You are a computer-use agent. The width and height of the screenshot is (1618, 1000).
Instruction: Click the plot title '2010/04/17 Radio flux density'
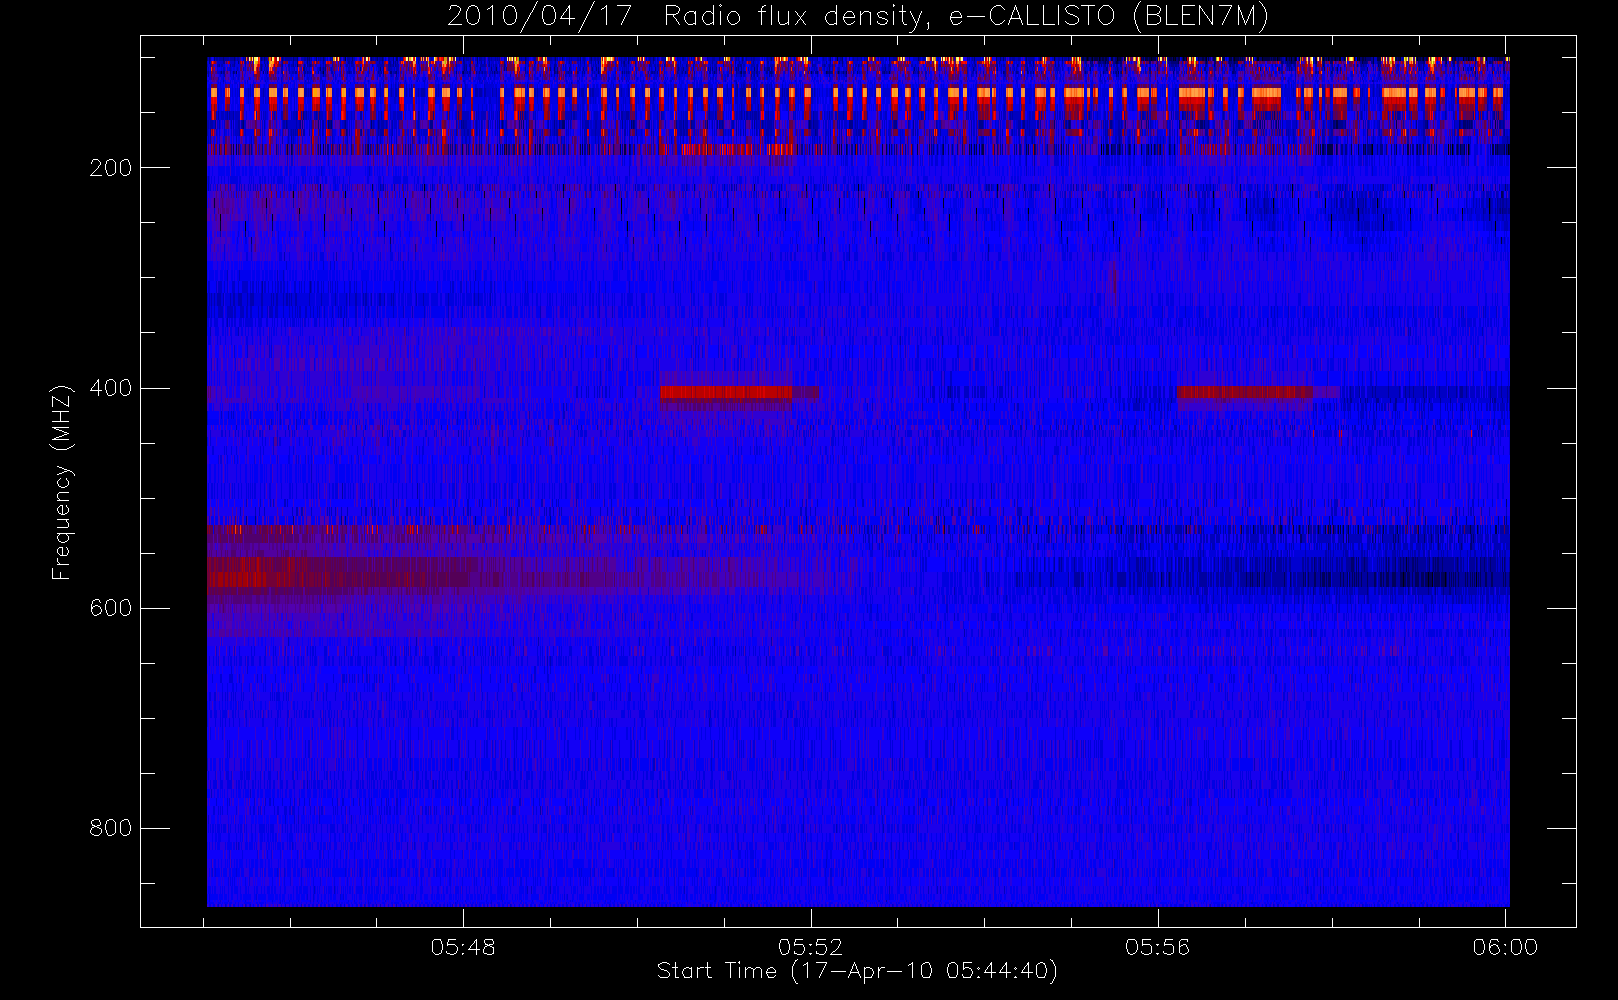point(858,17)
